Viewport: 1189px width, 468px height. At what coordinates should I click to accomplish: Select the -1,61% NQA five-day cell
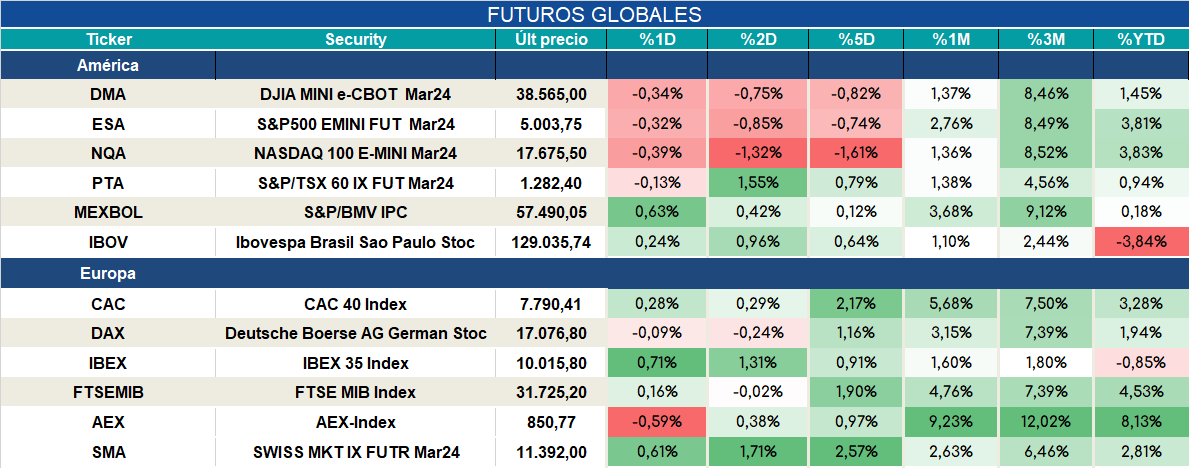coord(855,153)
